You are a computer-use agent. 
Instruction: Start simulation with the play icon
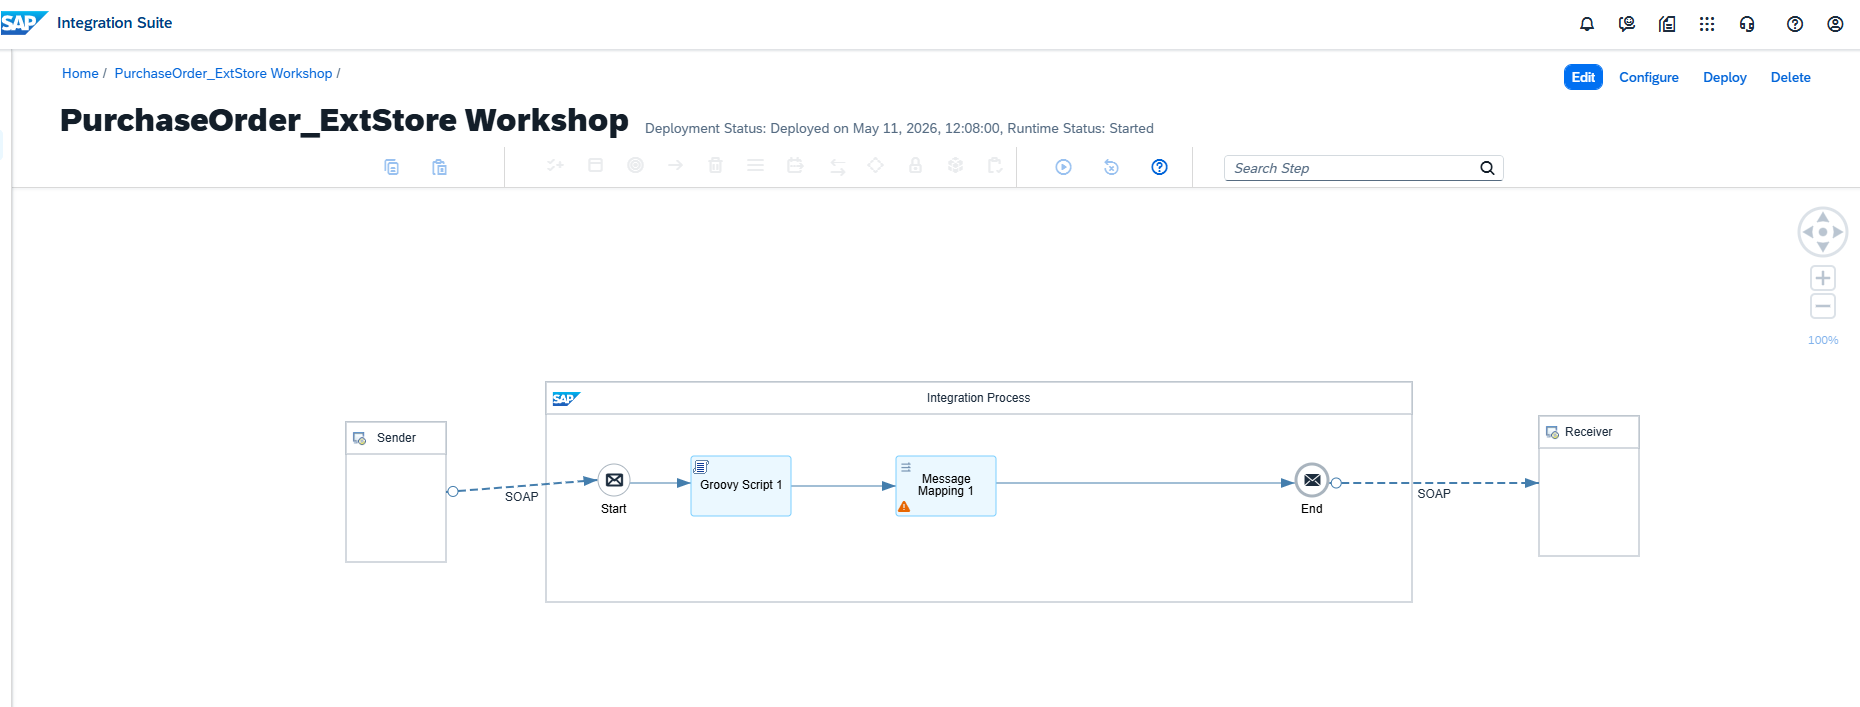[1064, 167]
